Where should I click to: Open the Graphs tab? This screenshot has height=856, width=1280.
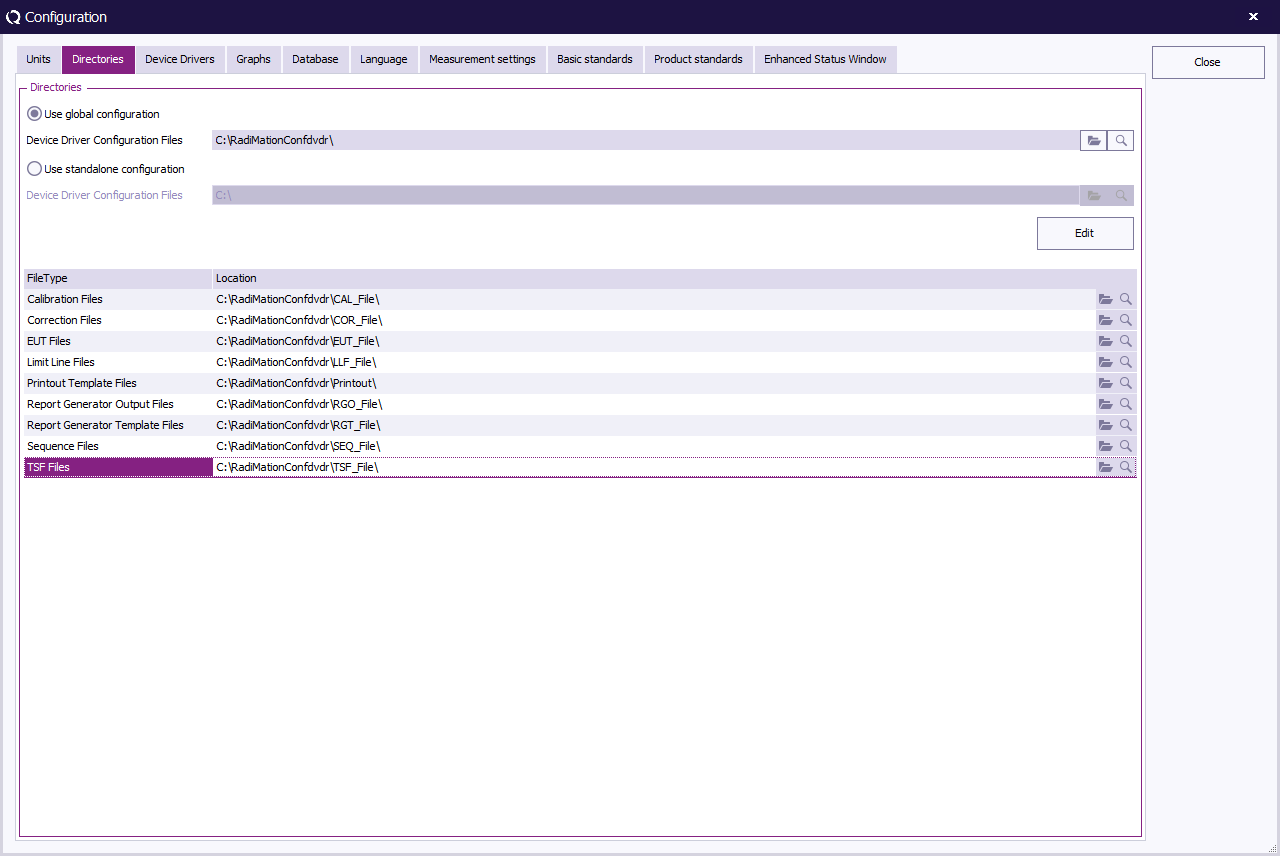(x=254, y=59)
